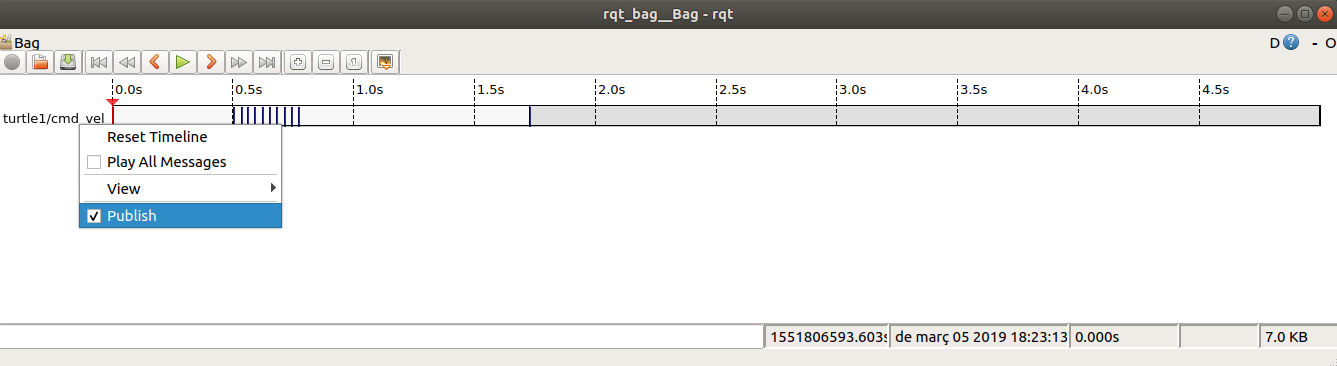This screenshot has height=366, width=1337.
Task: Click the turtle1/cmd_vel topic label
Action: [54, 117]
